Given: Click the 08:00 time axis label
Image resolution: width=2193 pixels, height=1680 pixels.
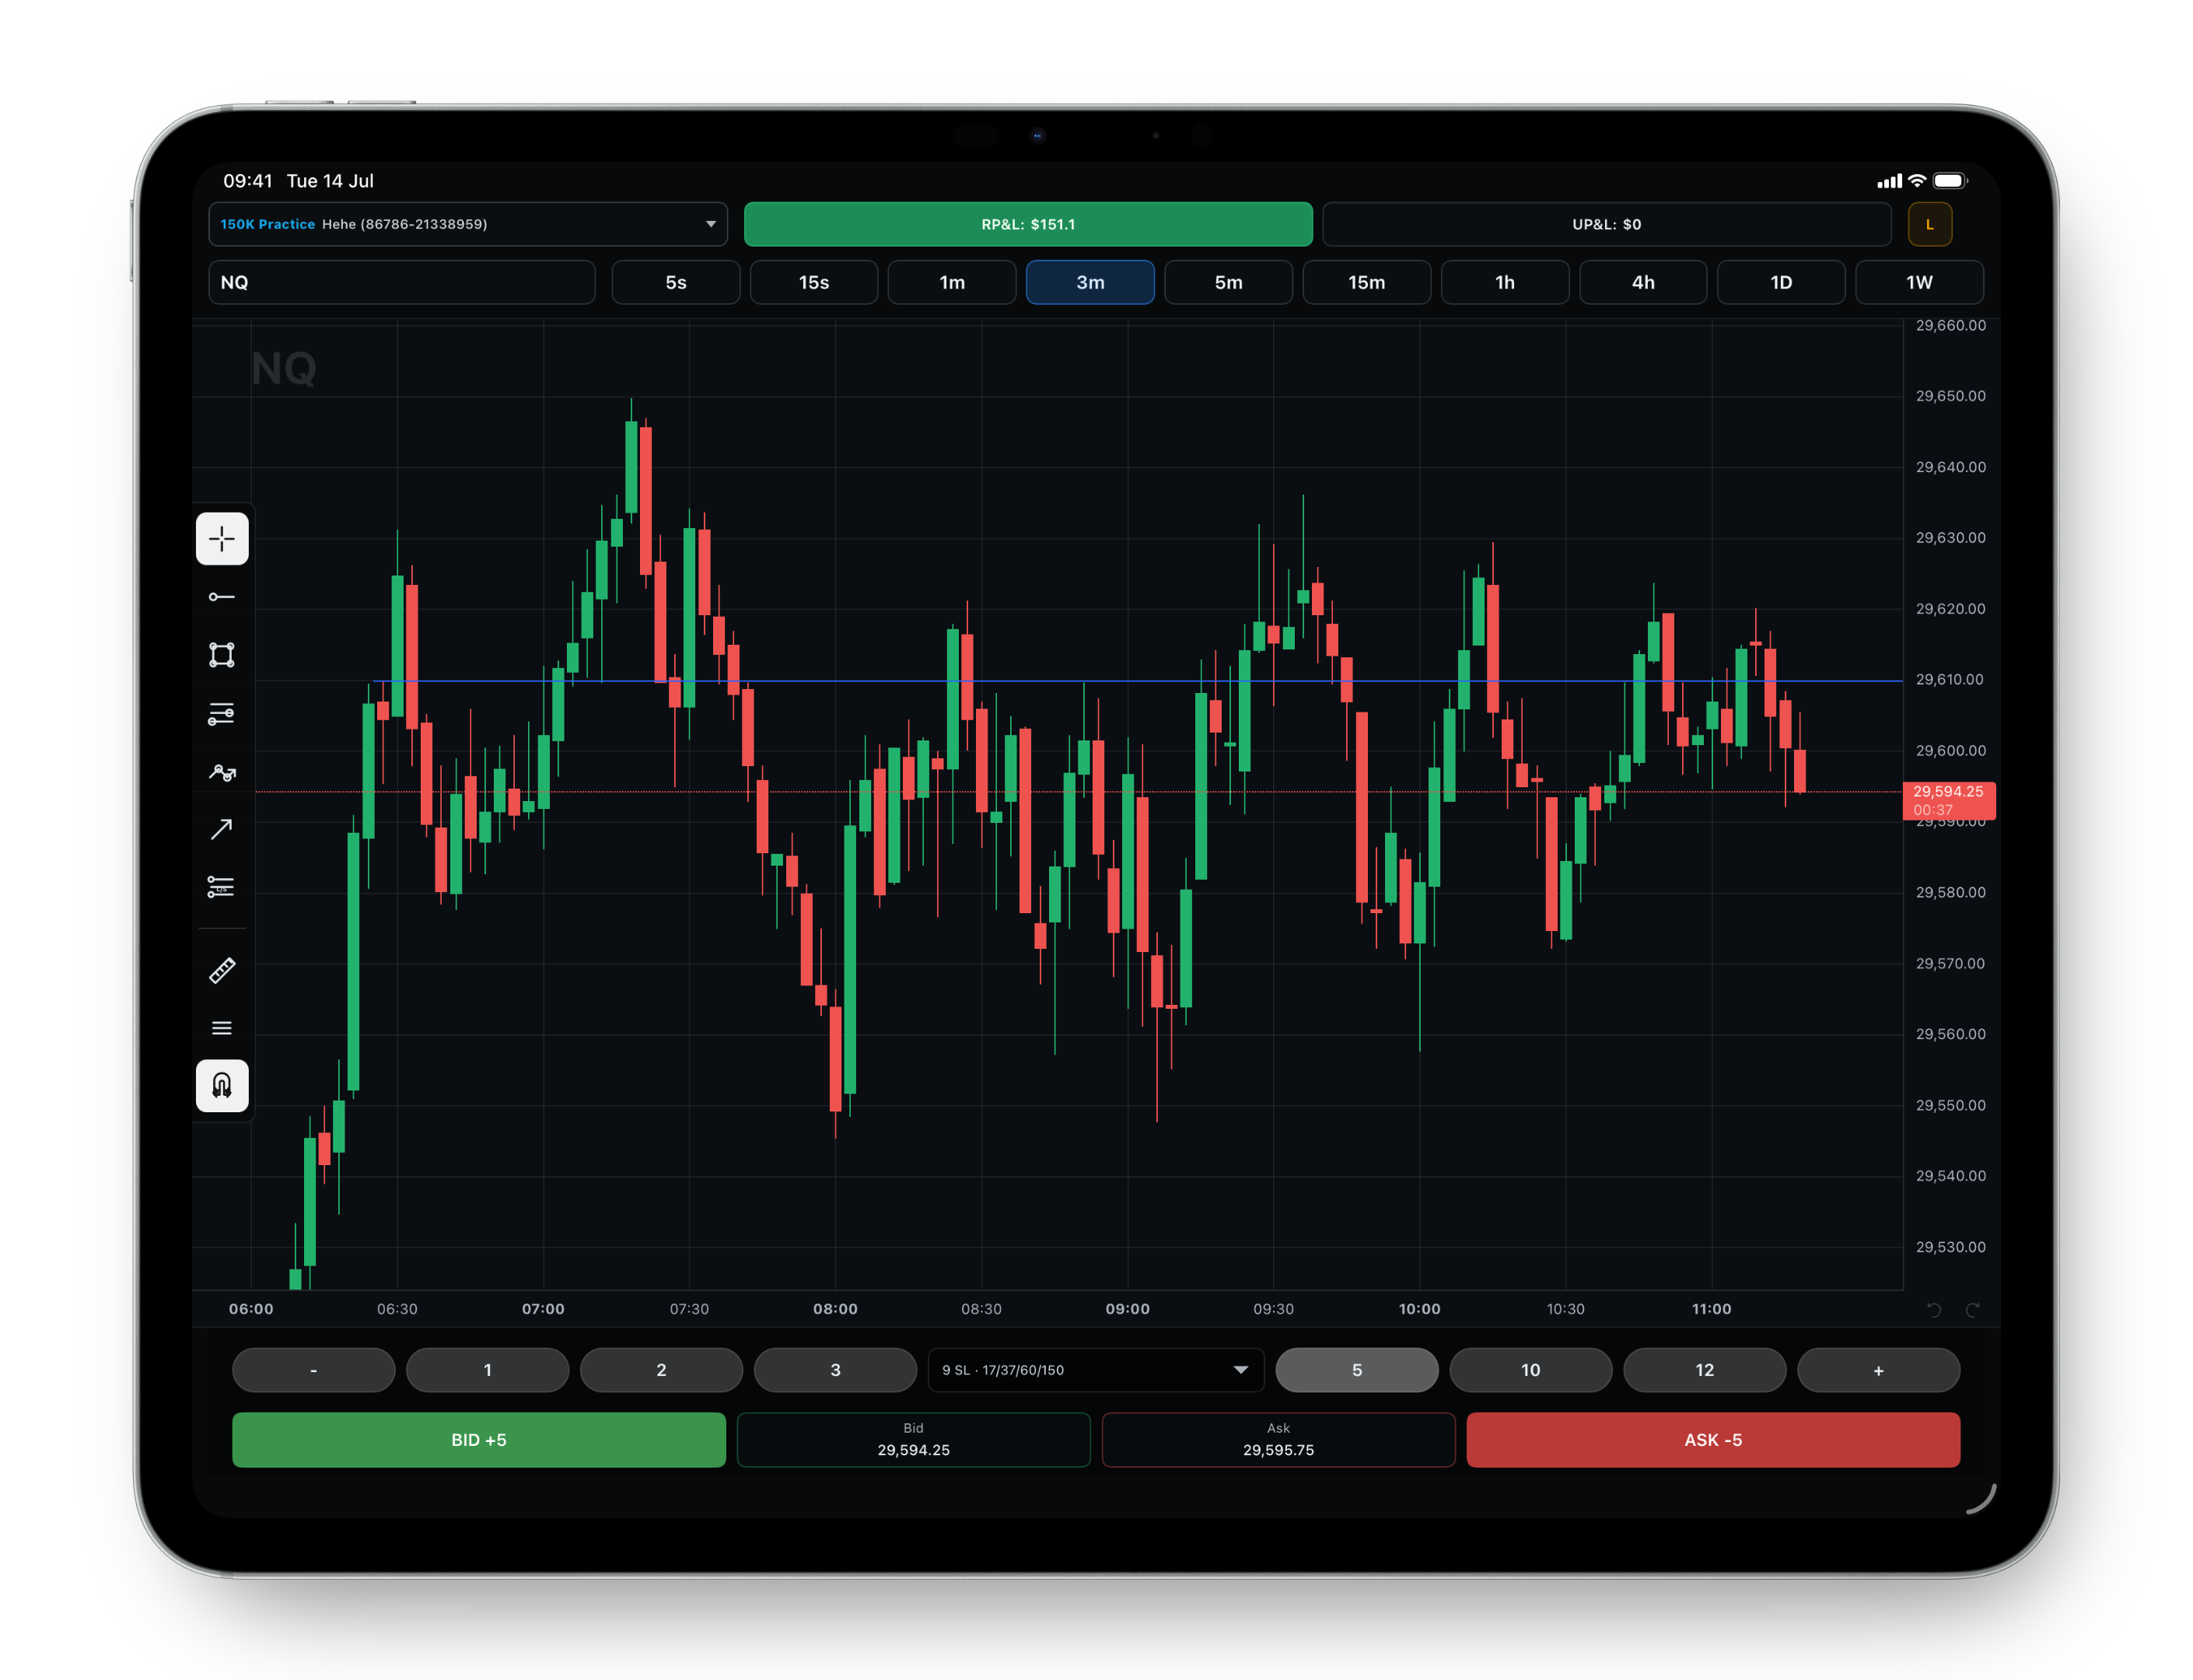Looking at the screenshot, I should [835, 1309].
